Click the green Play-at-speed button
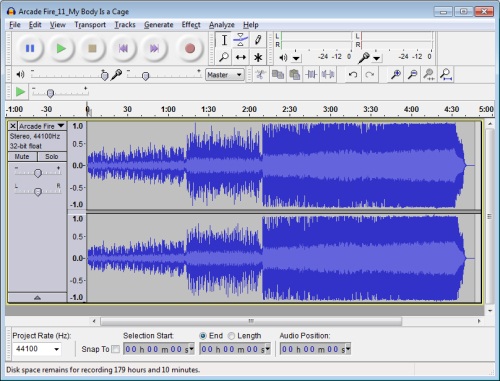500x381 pixels. point(20,92)
